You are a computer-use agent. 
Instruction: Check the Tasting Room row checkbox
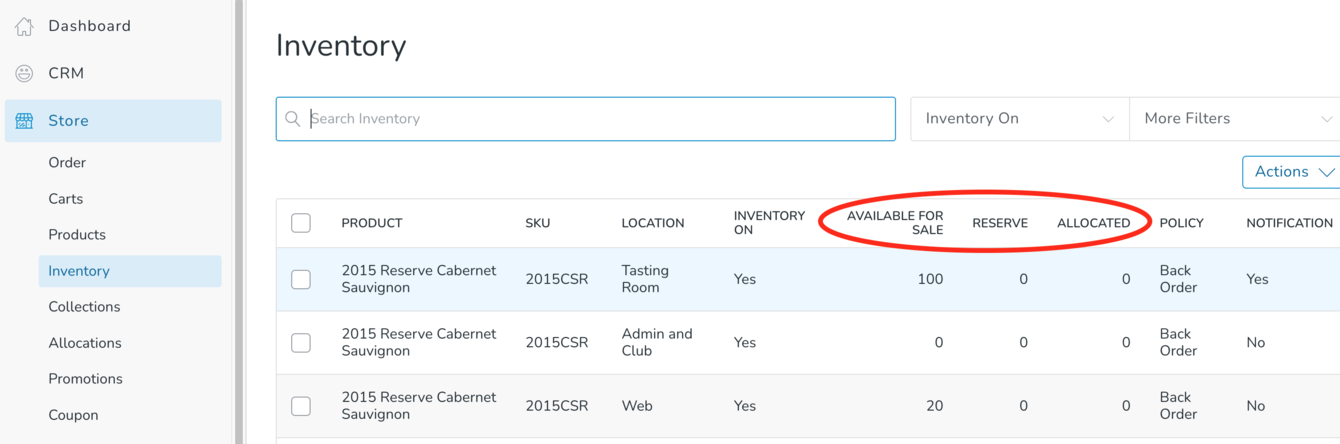(x=301, y=279)
